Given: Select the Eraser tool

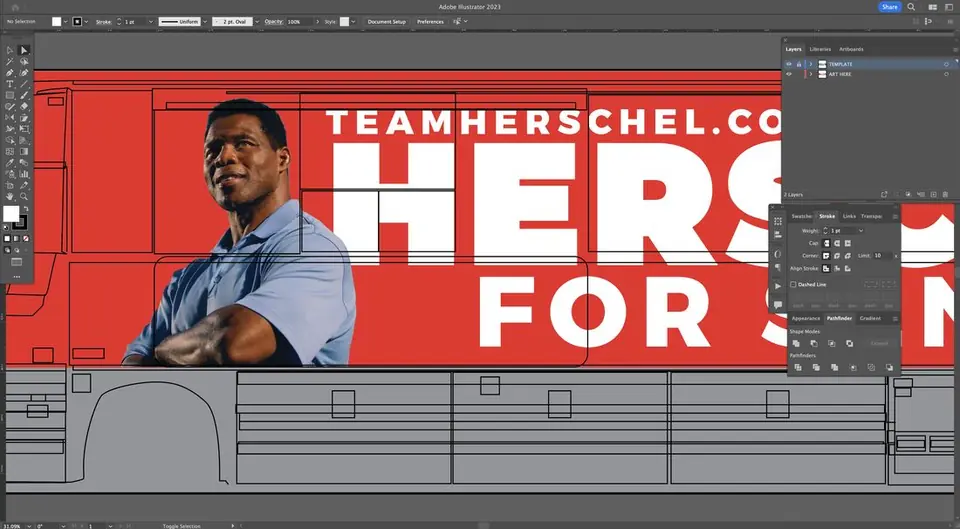Looking at the screenshot, I should [x=24, y=107].
